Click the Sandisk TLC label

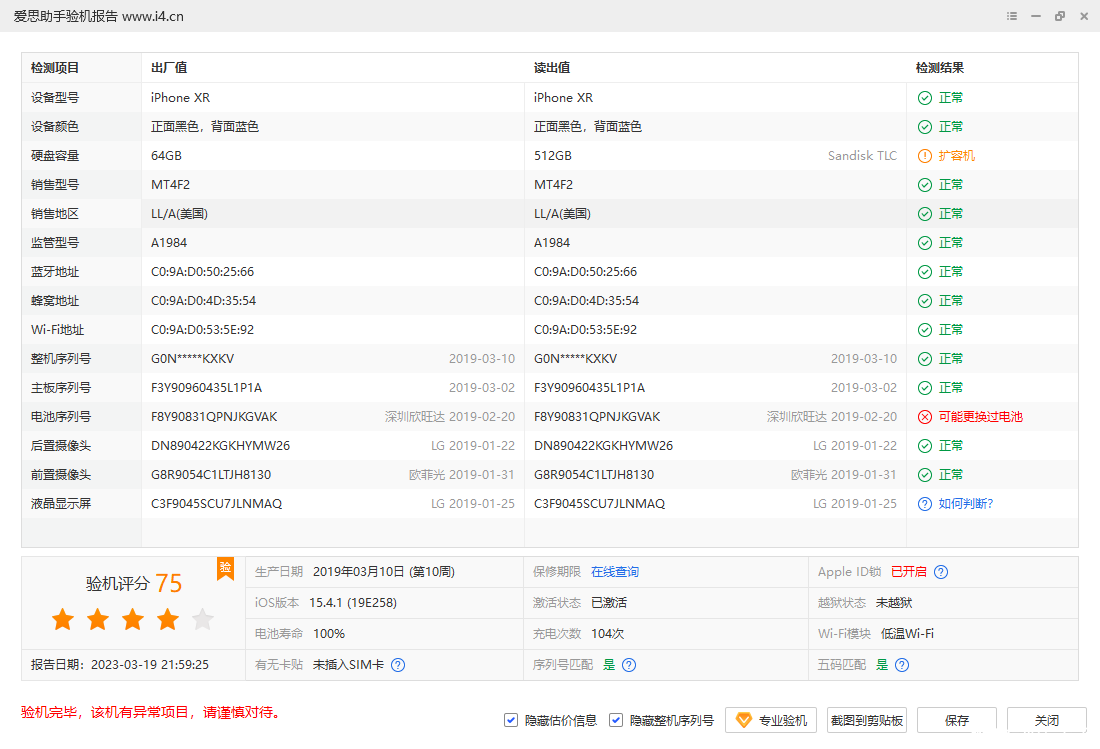[862, 156]
